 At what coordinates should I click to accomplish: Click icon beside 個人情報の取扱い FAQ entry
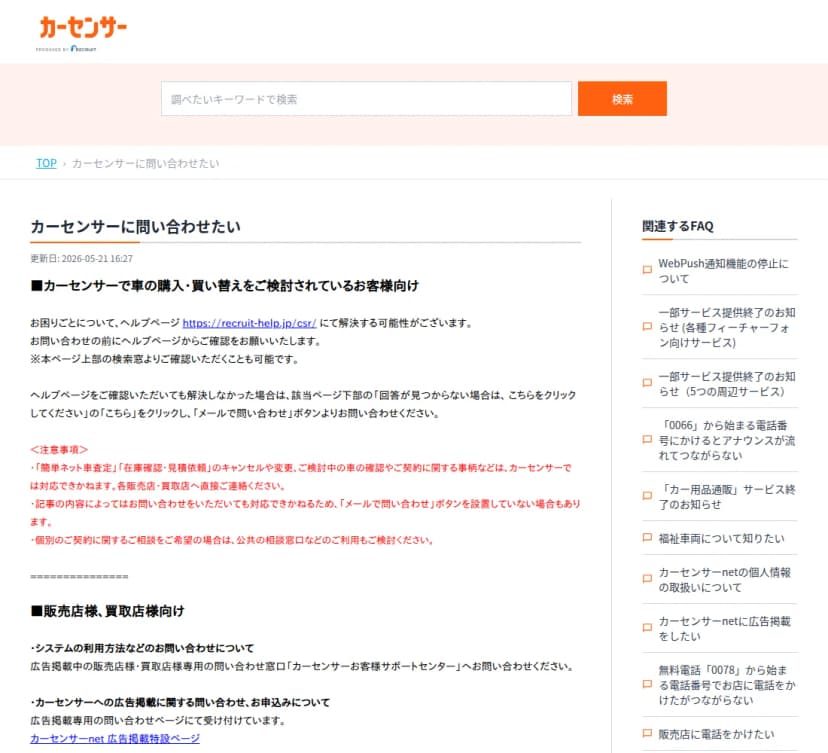[x=647, y=579]
